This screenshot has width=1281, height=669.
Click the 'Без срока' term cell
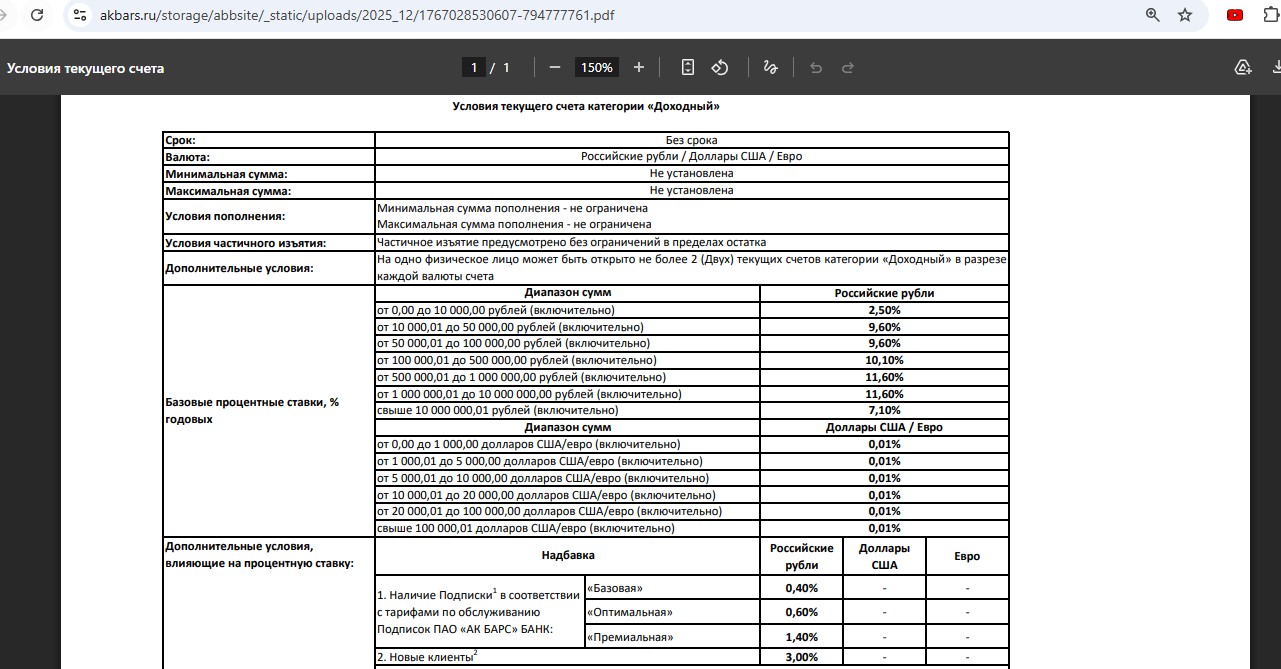(x=691, y=140)
